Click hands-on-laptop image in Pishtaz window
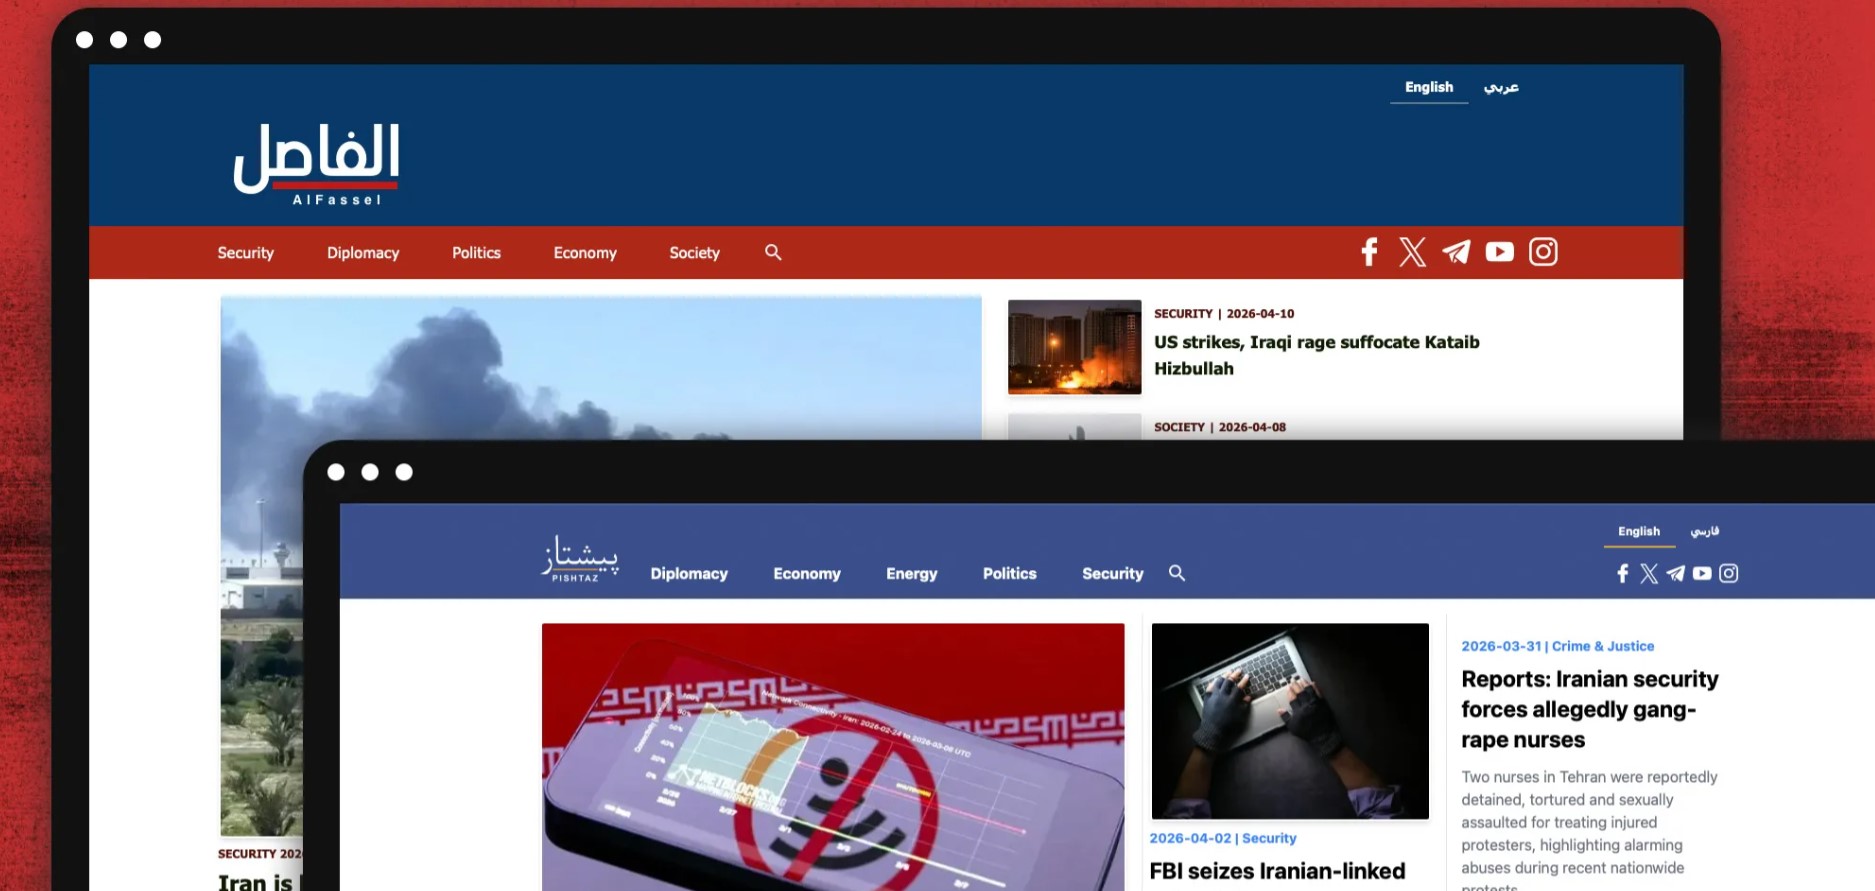This screenshot has height=891, width=1875. (x=1290, y=721)
